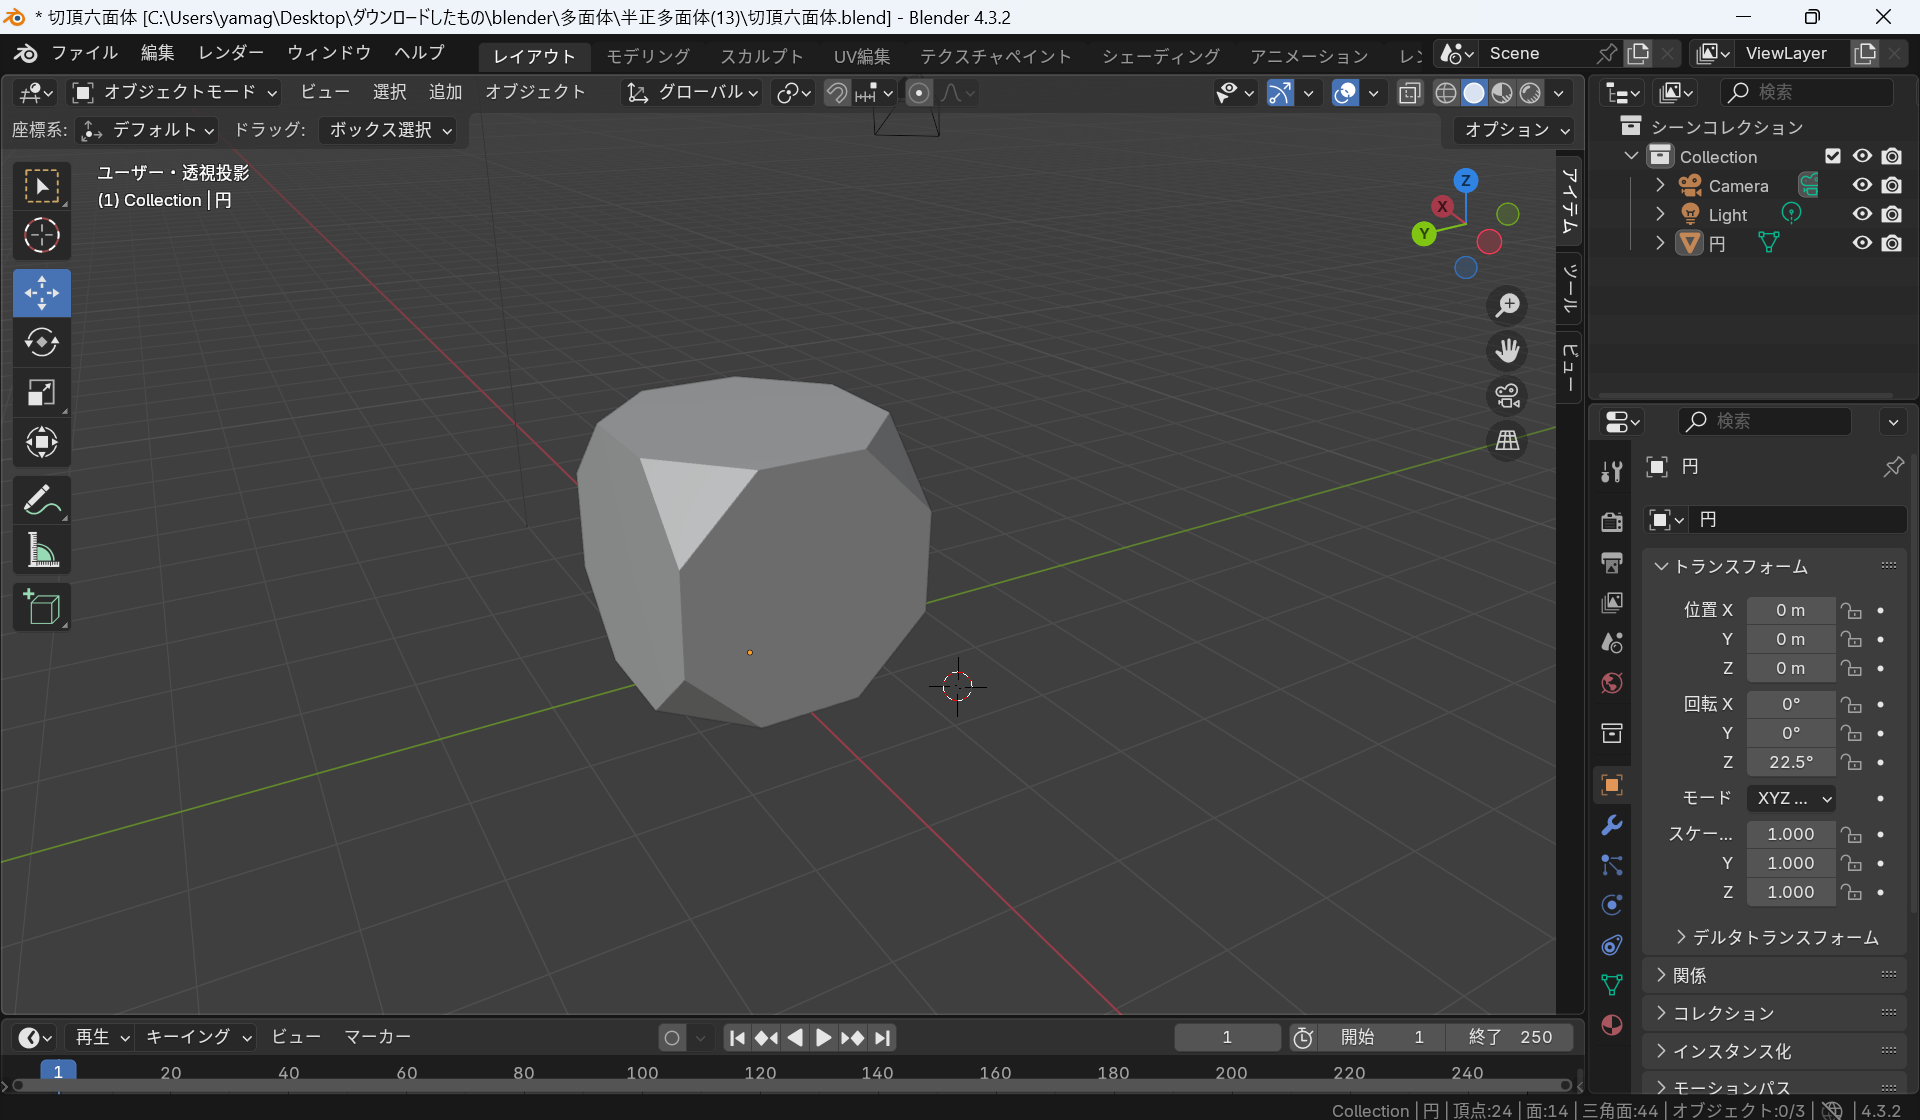Select the Measure ruler tool
The image size is (1920, 1120).
pos(42,550)
